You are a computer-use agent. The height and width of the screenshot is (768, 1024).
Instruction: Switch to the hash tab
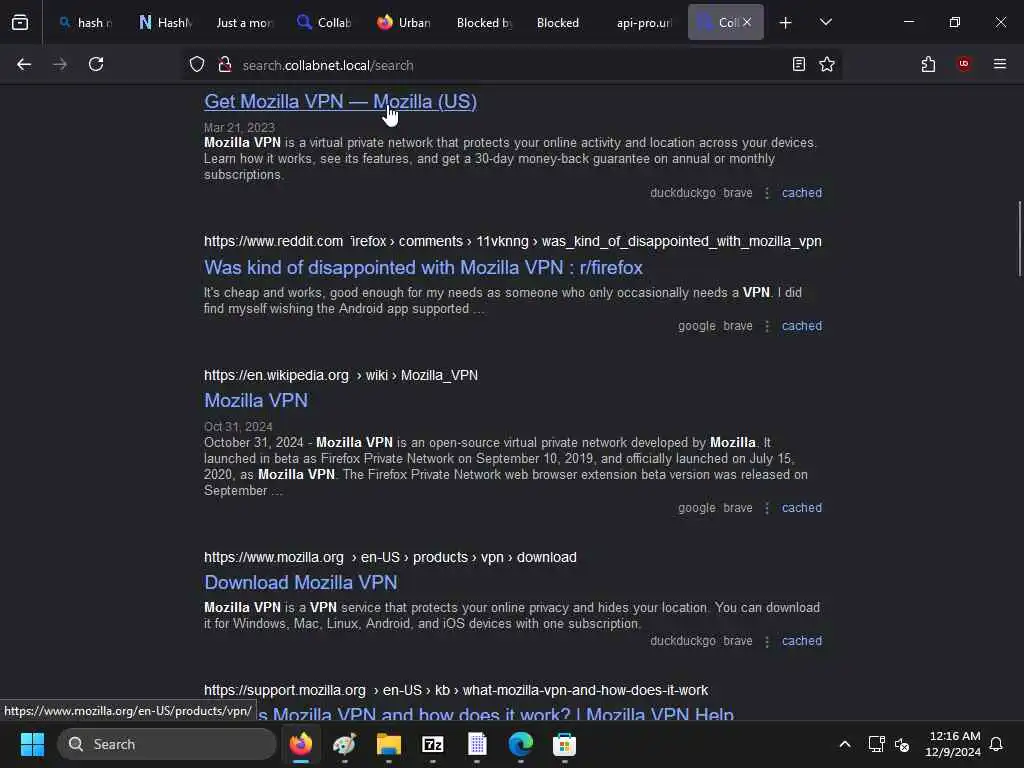[x=86, y=23]
